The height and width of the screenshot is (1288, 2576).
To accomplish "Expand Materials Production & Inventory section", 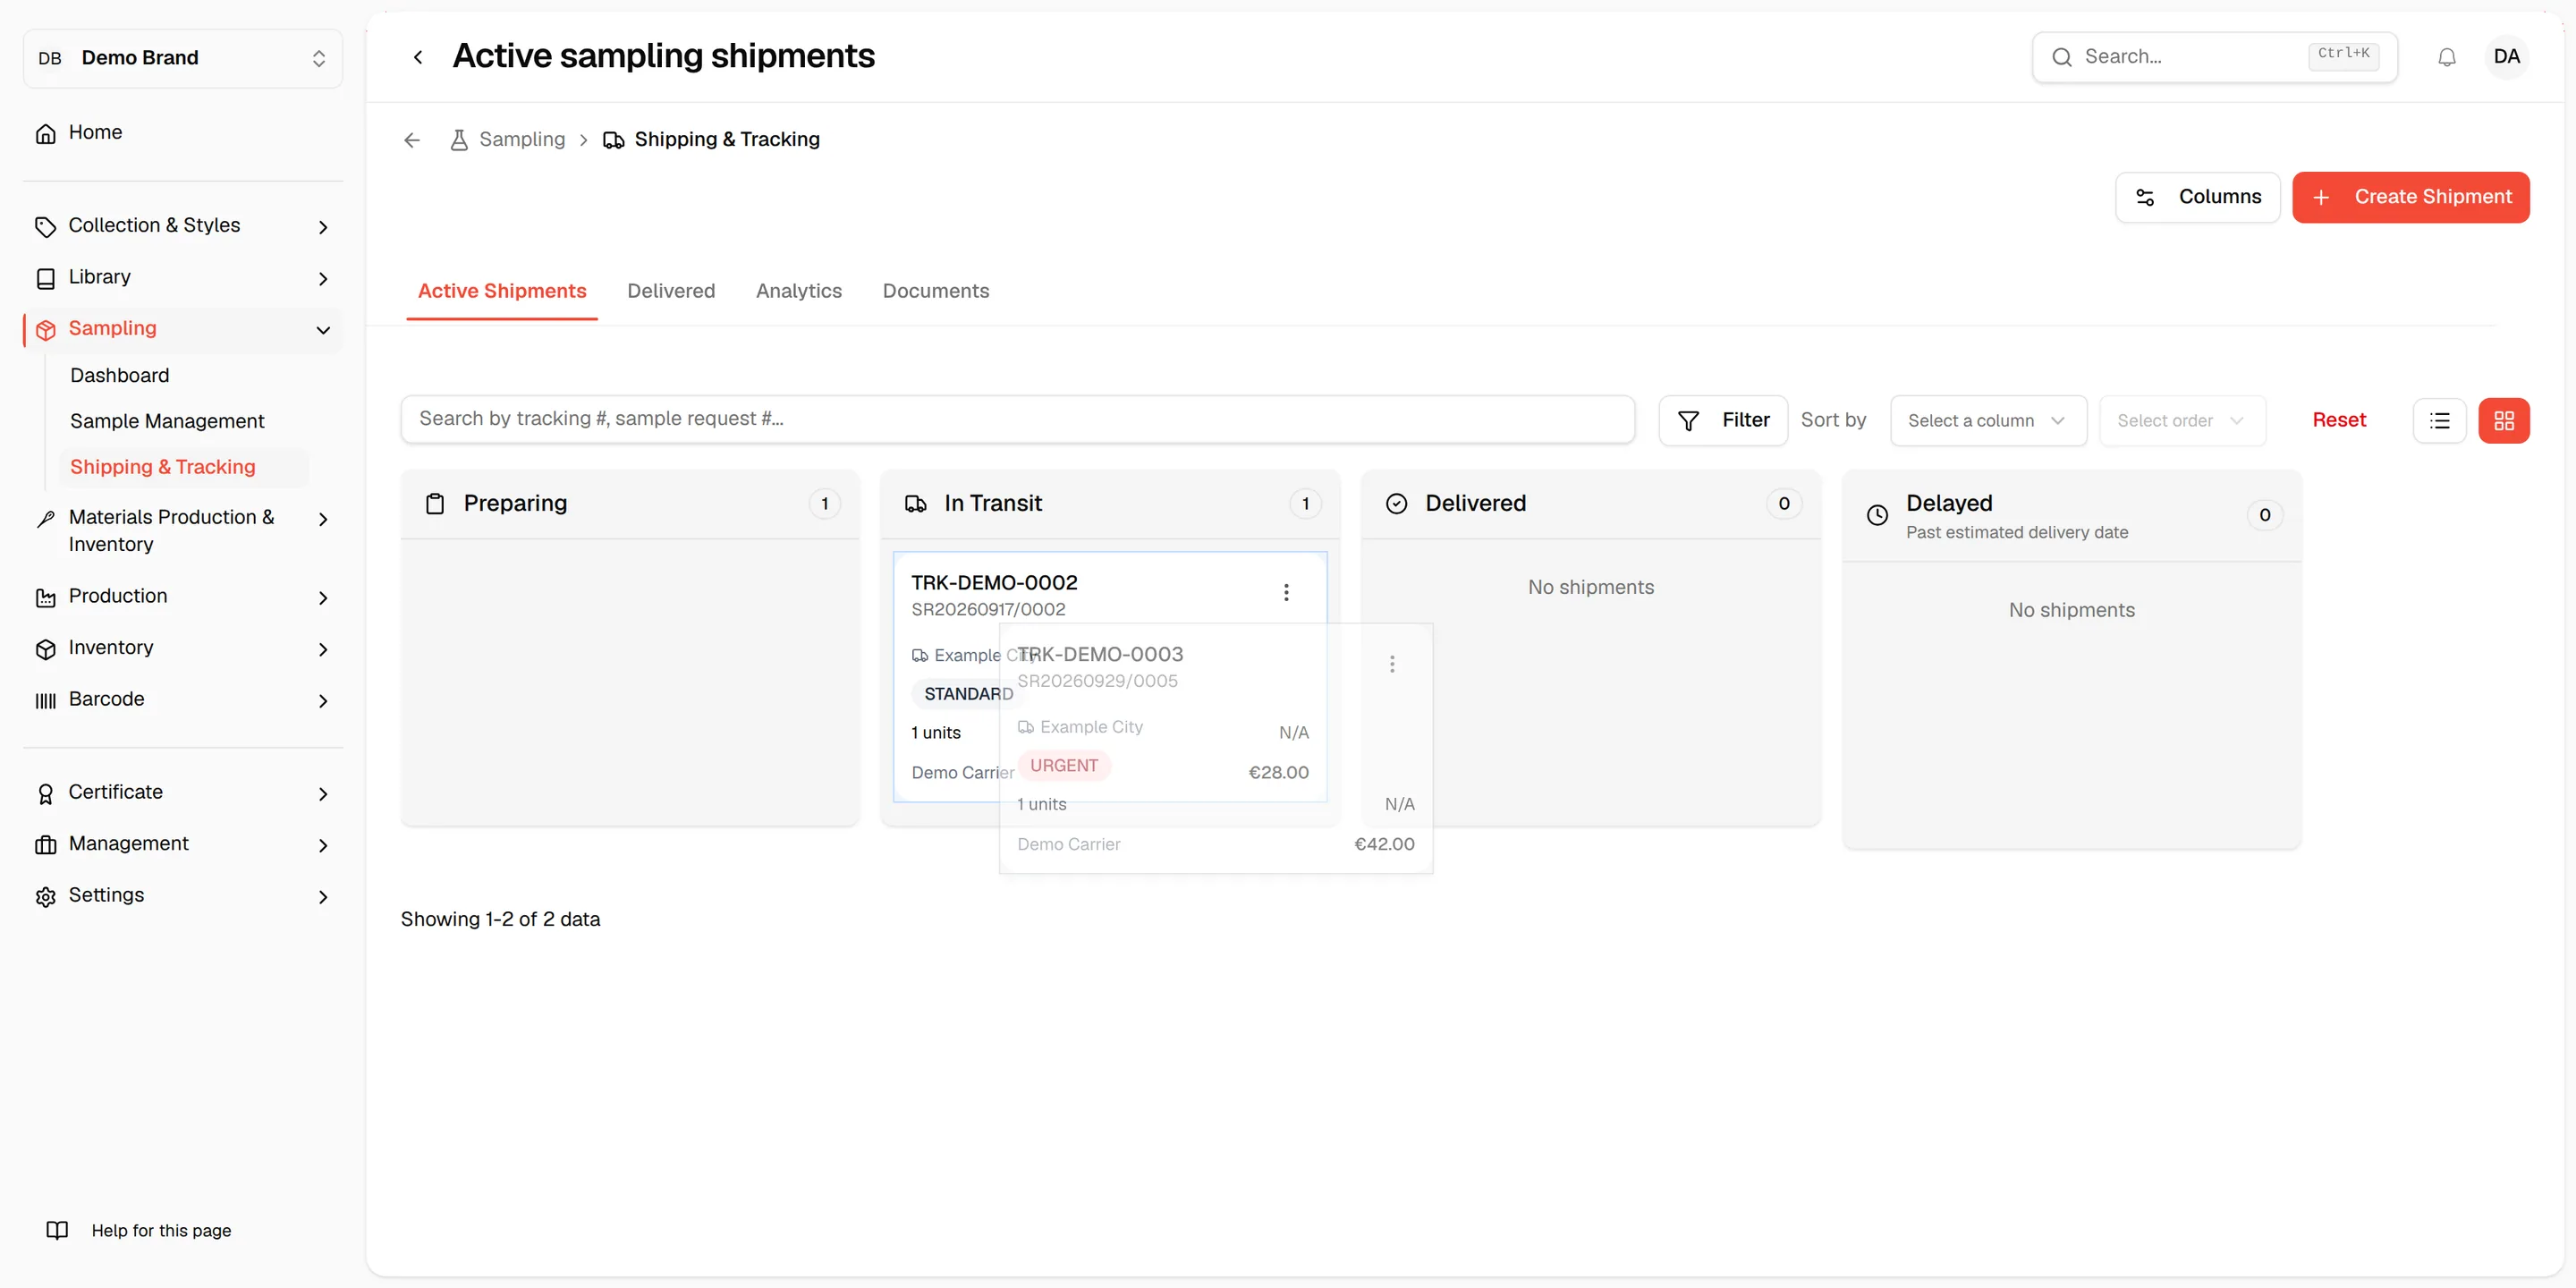I will pos(182,530).
